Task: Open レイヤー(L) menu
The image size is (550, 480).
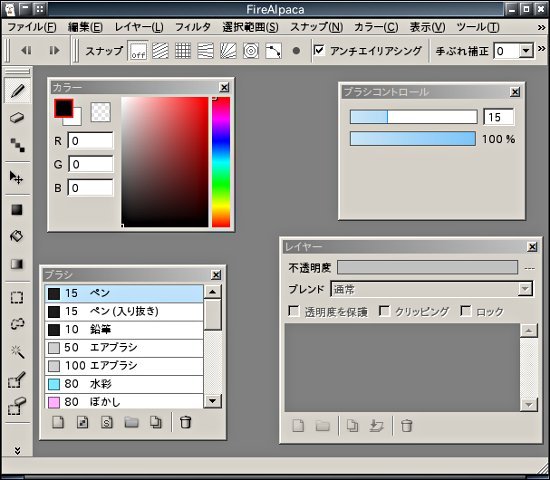Action: (x=139, y=27)
